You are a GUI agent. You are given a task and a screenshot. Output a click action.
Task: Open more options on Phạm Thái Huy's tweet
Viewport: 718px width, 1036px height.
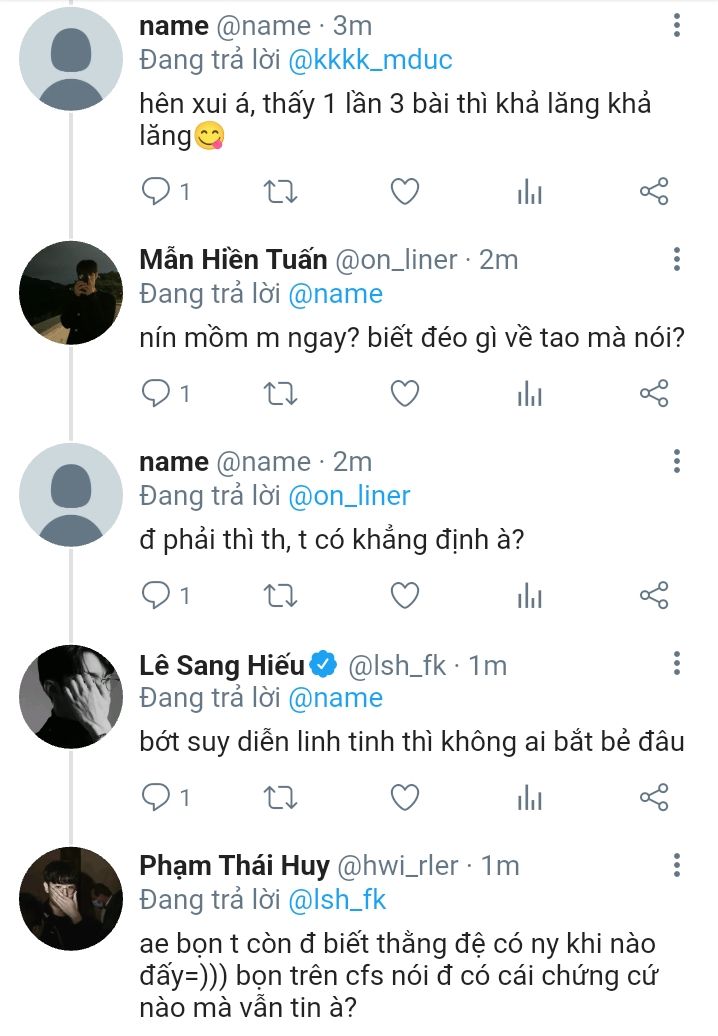(677, 866)
